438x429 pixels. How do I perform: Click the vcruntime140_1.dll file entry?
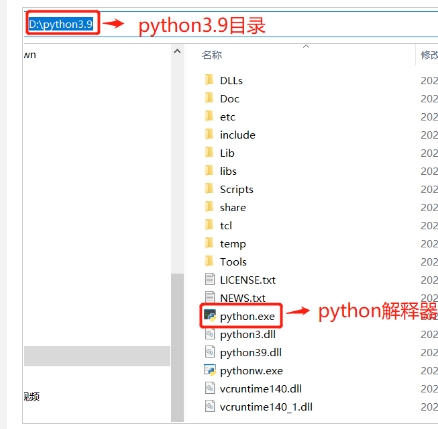[259, 407]
